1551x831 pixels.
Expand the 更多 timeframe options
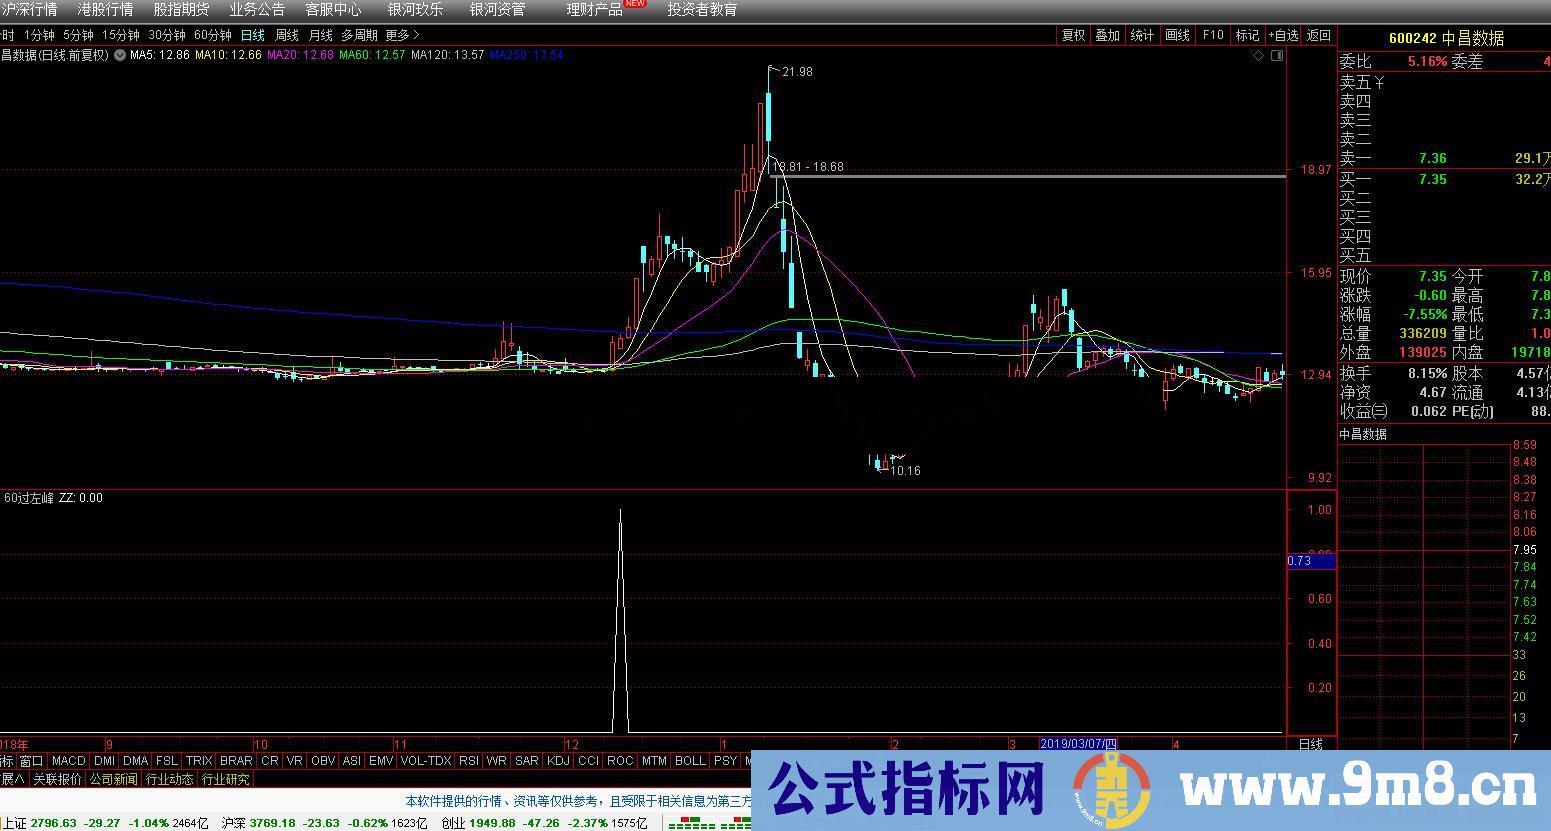click(x=402, y=35)
